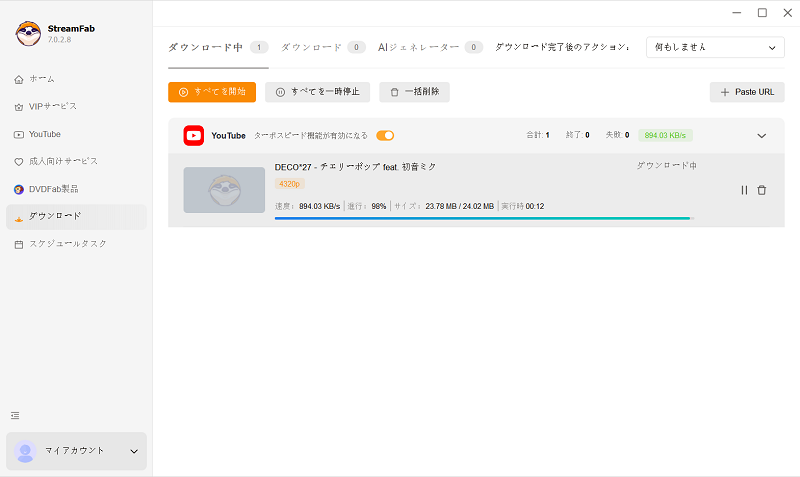The width and height of the screenshot is (800, 477).
Task: Click the Paste URL button
Action: (747, 92)
